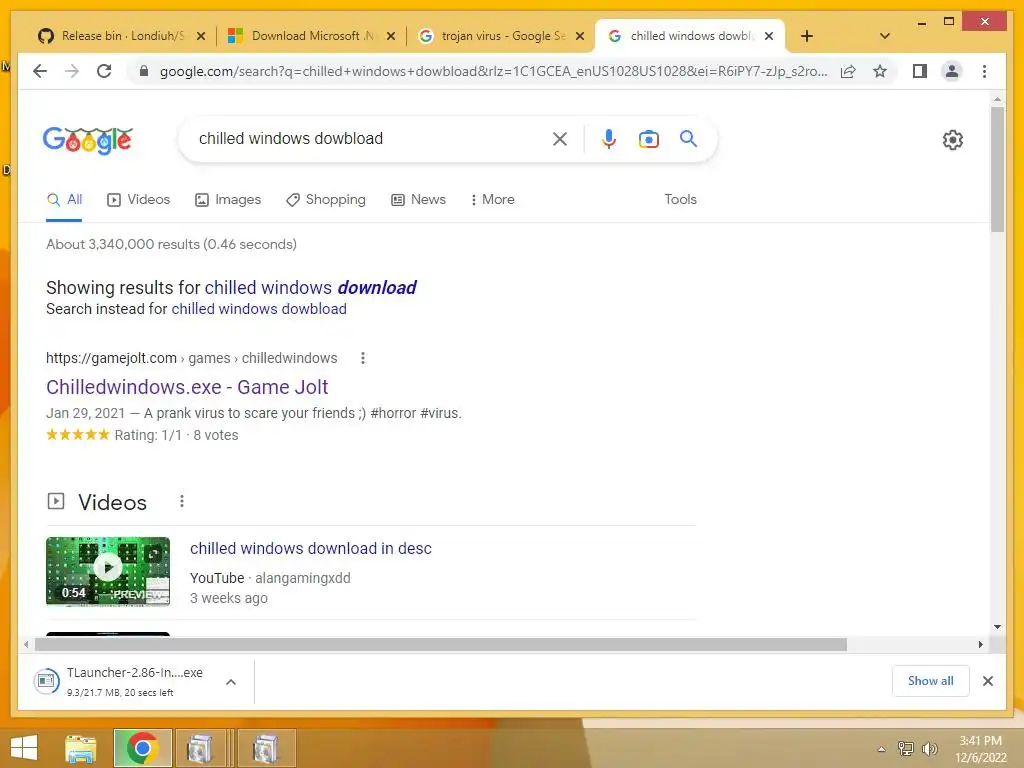The image size is (1024, 768).
Task: Click the address bar URL
Action: (493, 71)
